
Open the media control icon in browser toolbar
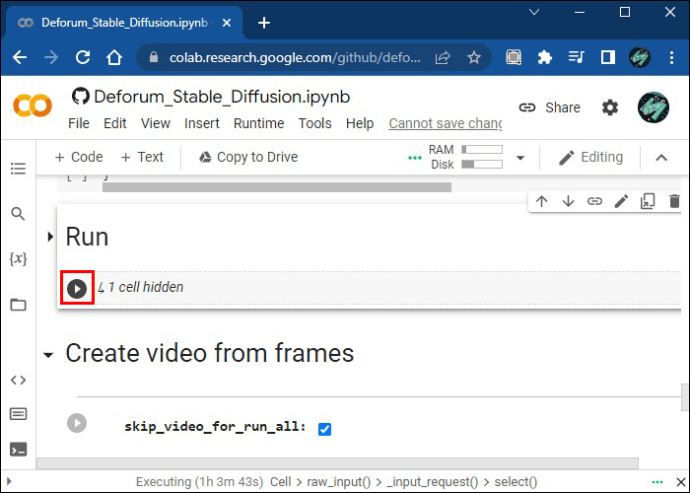pos(576,57)
